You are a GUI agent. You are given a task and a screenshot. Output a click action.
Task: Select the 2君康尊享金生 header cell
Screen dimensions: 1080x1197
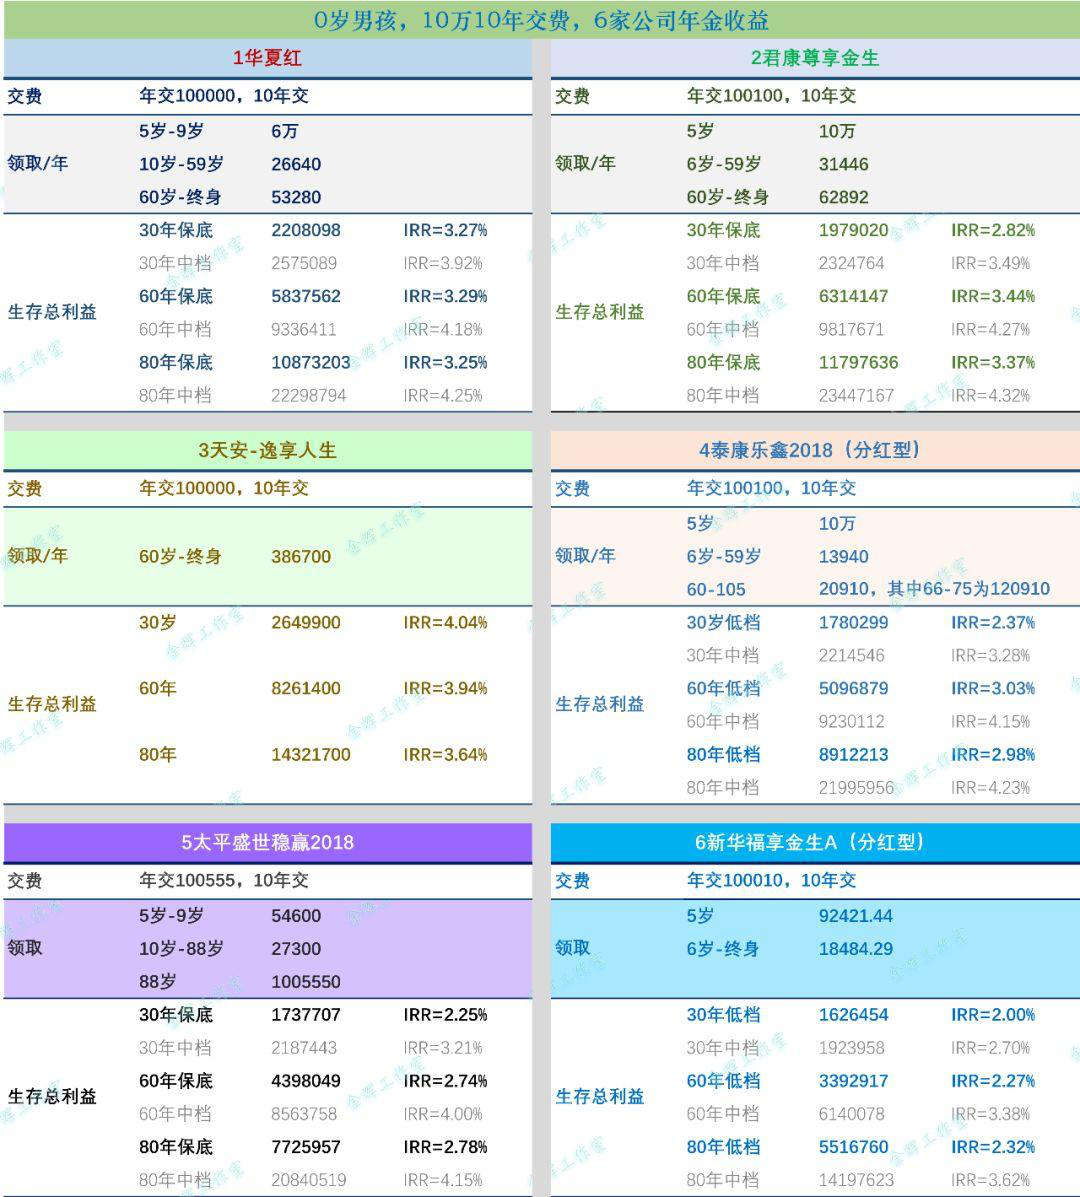(x=814, y=58)
